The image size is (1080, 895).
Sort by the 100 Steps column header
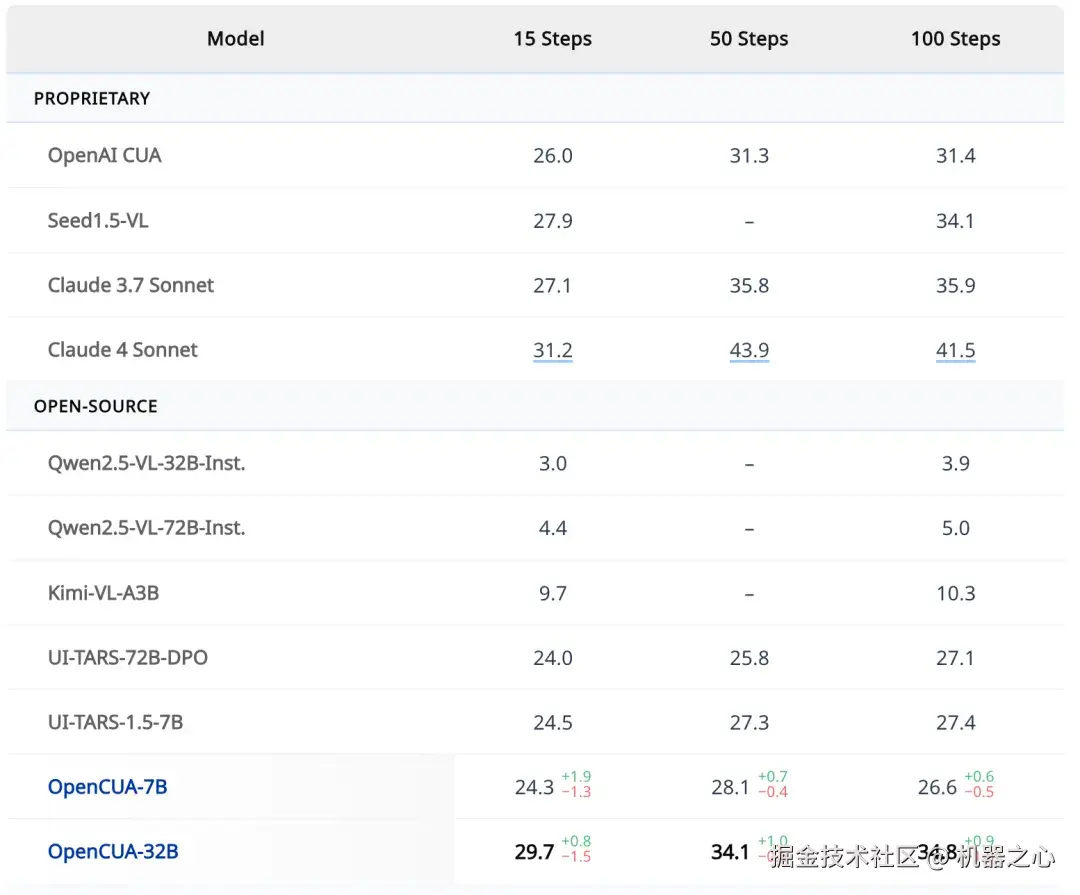tap(955, 39)
